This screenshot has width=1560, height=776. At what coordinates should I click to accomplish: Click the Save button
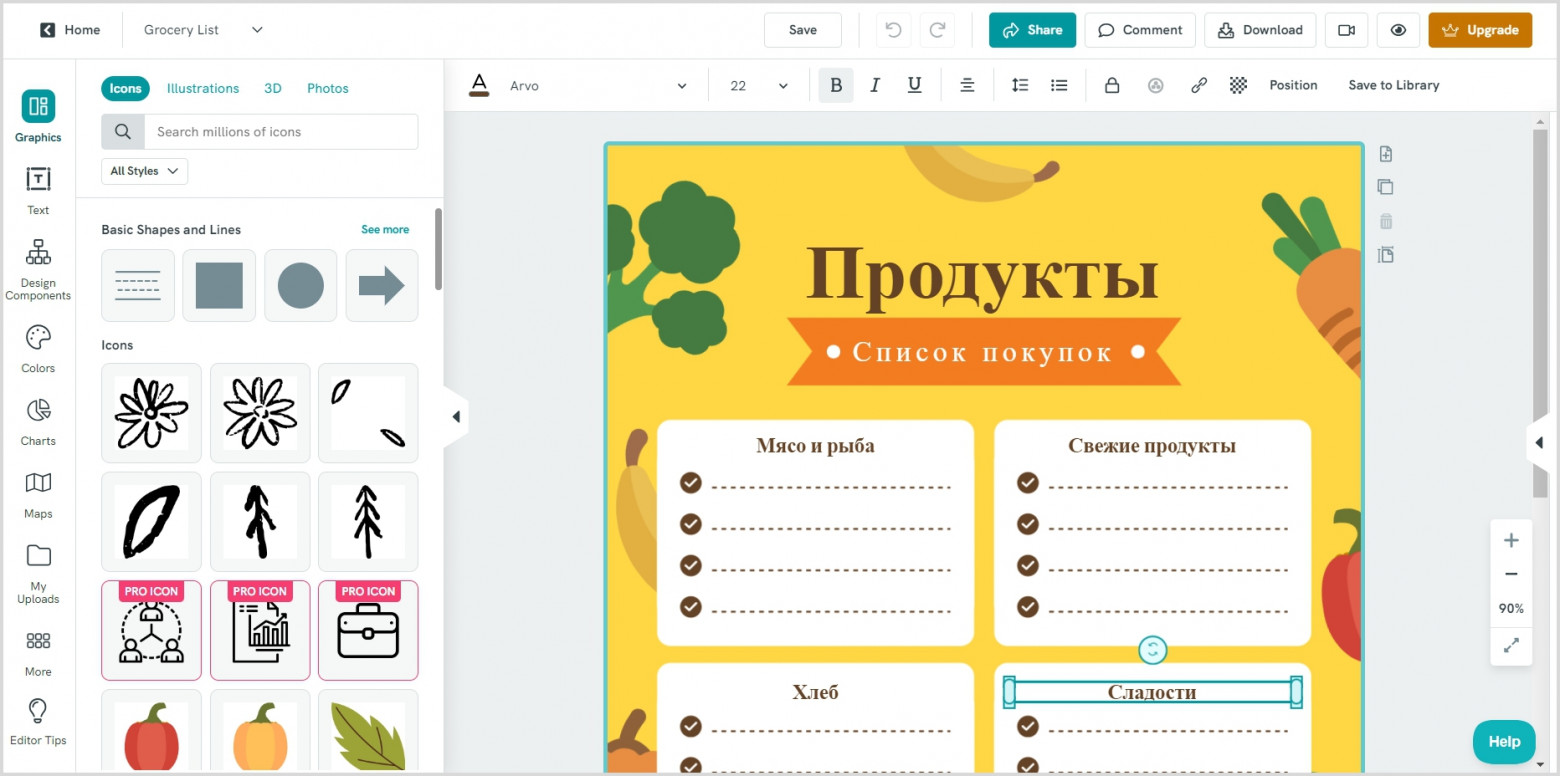click(803, 30)
